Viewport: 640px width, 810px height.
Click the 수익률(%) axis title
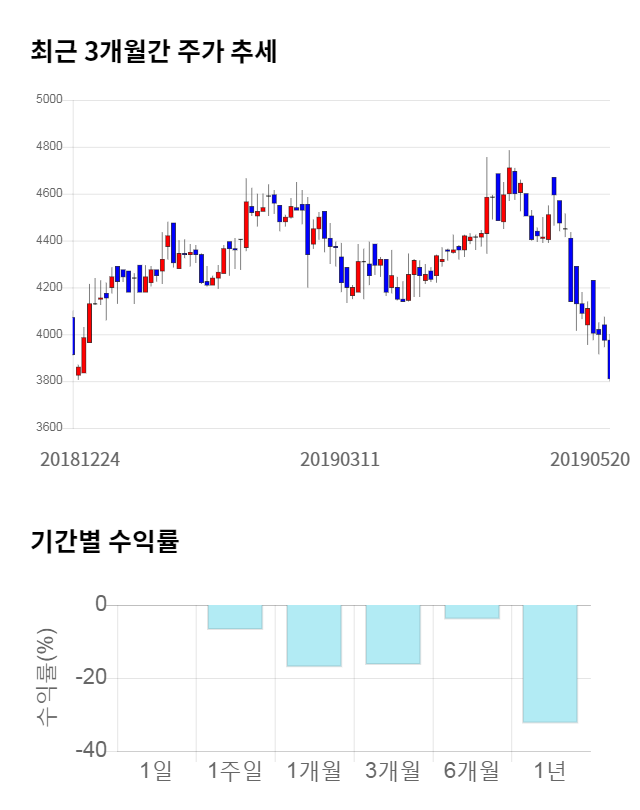coord(47,677)
